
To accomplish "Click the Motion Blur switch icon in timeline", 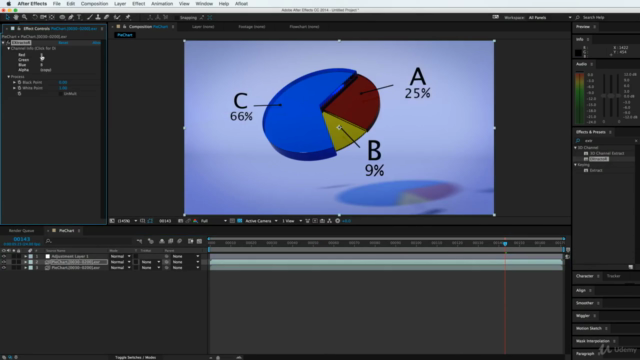I will [x=180, y=241].
